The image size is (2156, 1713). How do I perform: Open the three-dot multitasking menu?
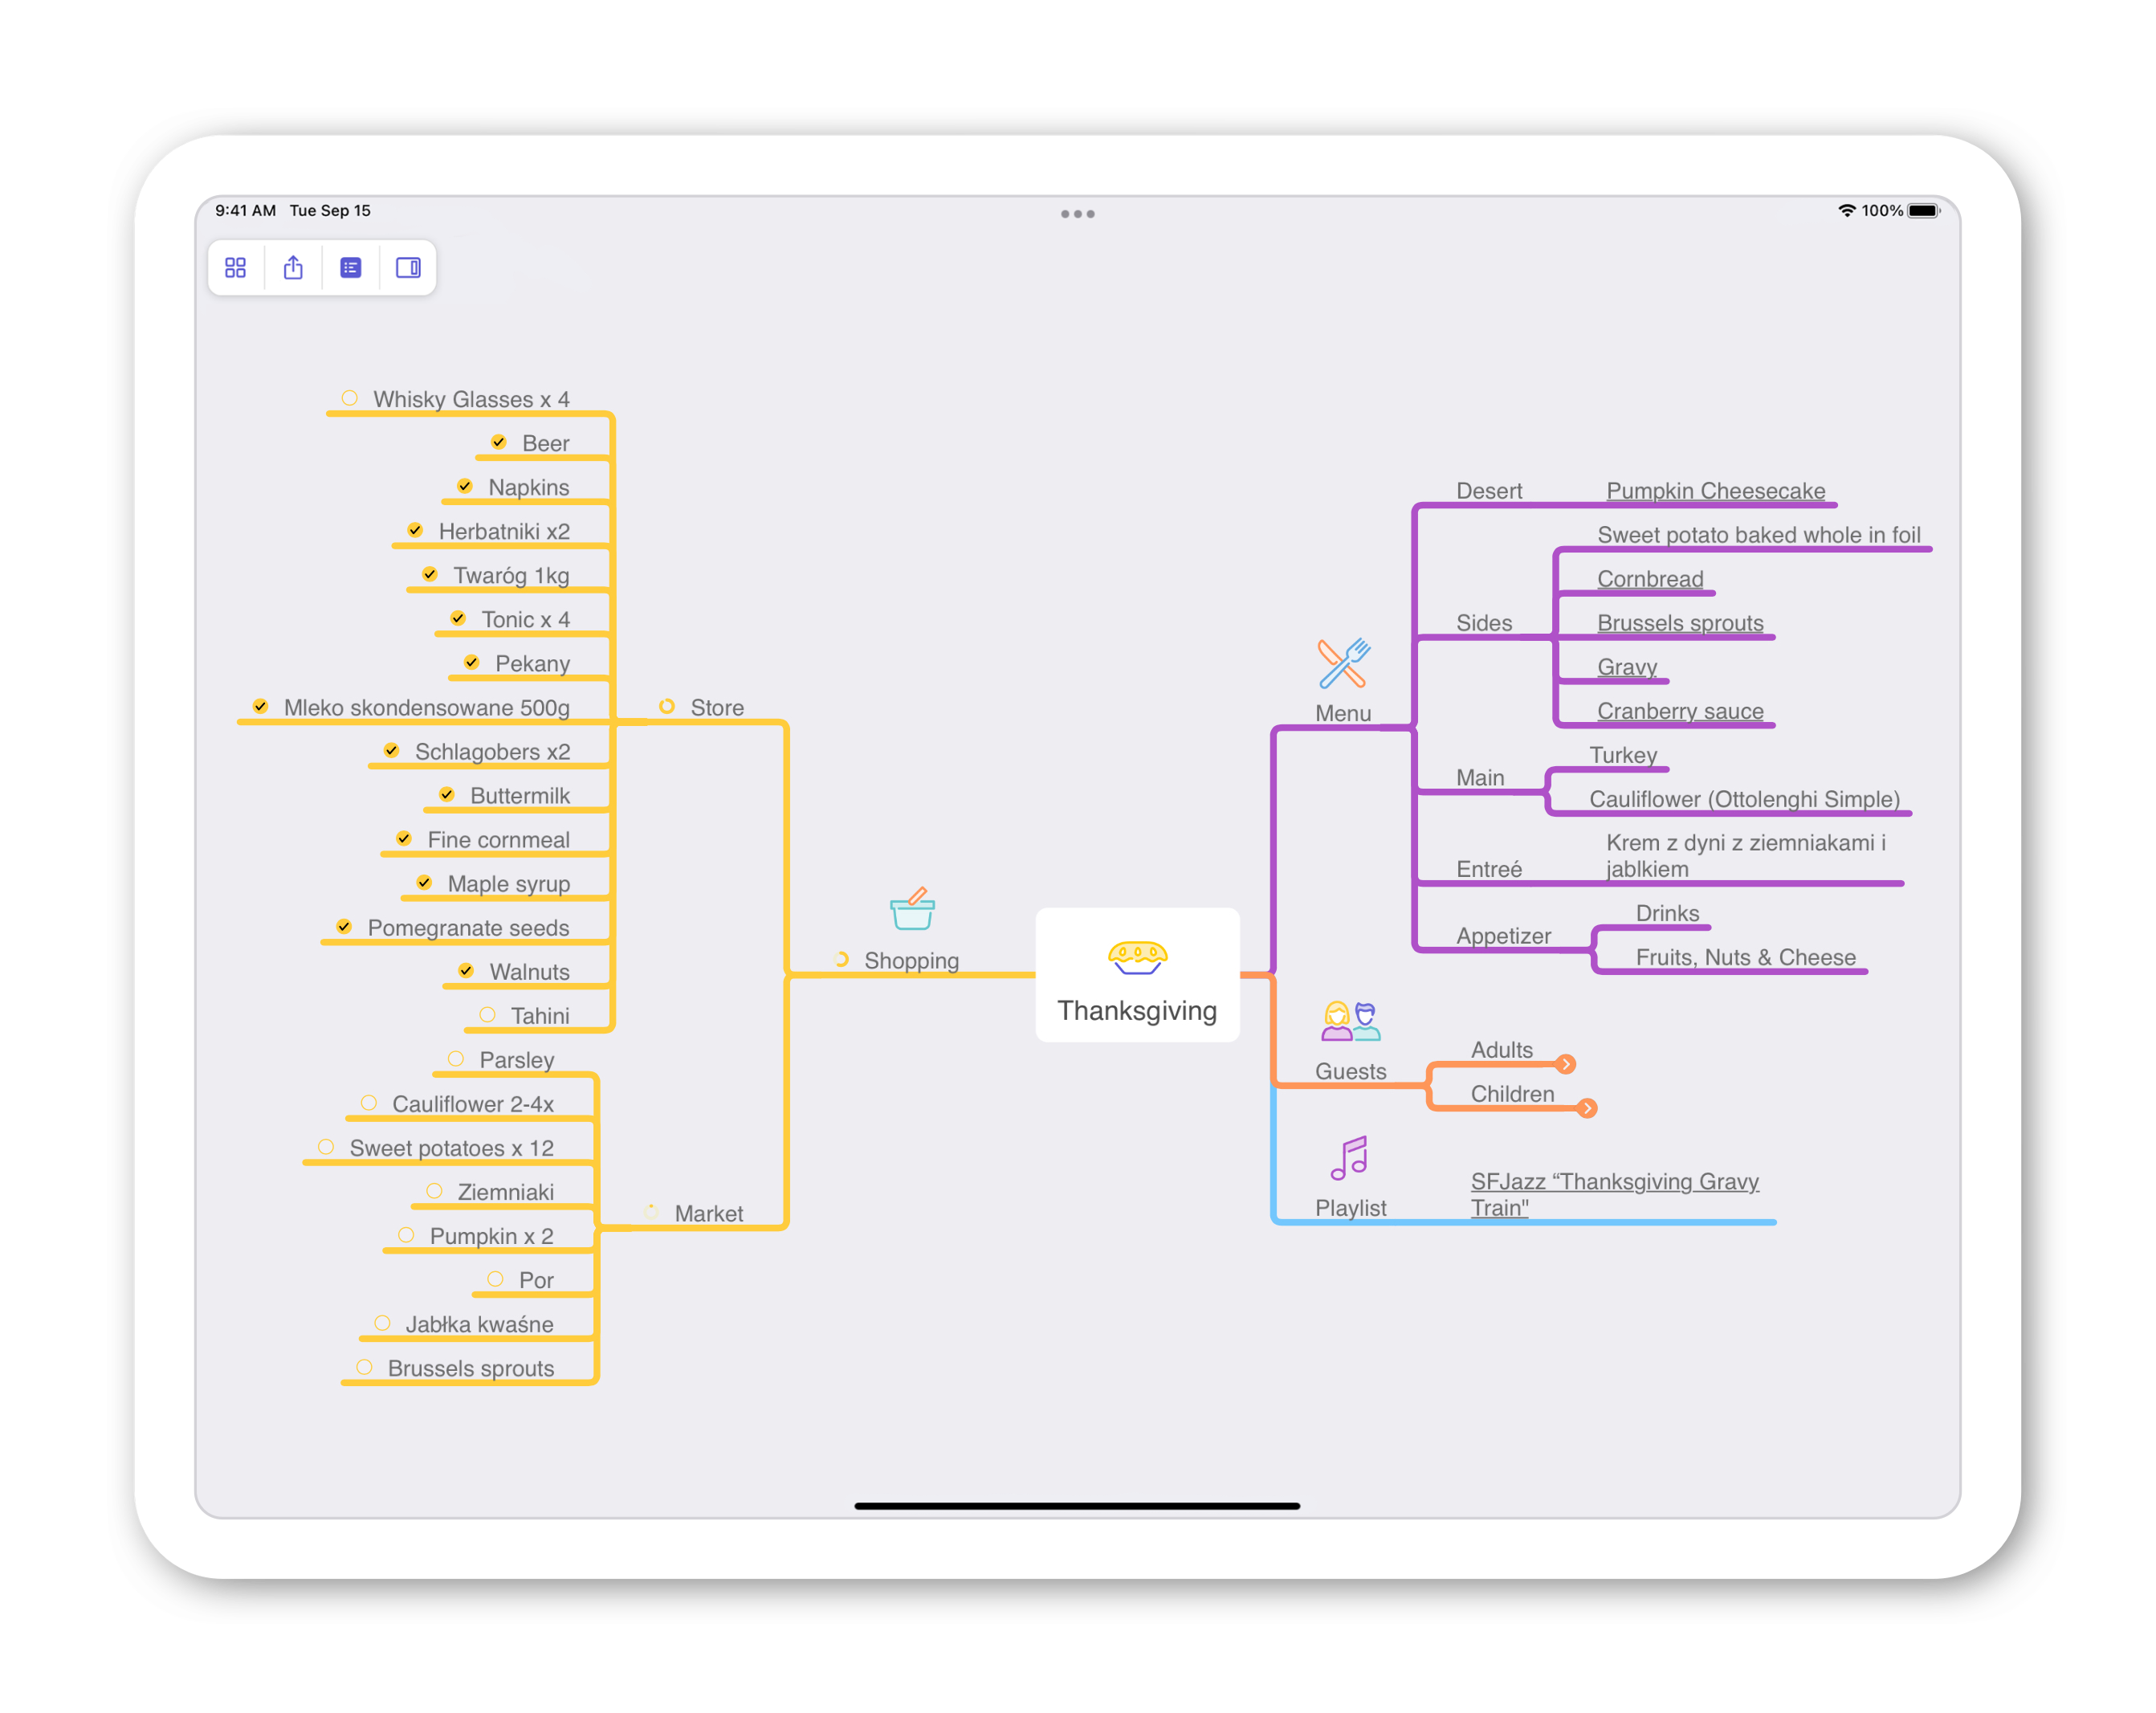[x=1078, y=214]
